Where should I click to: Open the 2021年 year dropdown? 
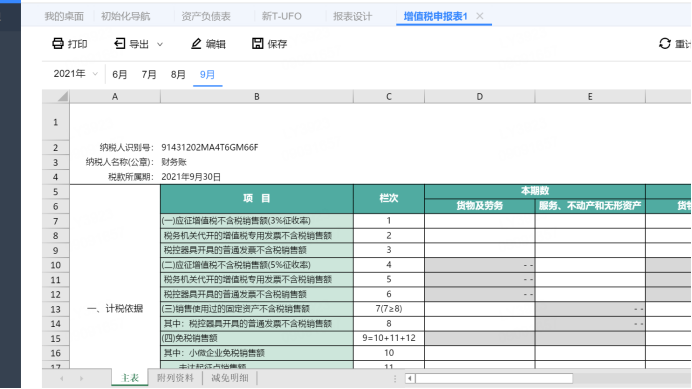[75, 74]
